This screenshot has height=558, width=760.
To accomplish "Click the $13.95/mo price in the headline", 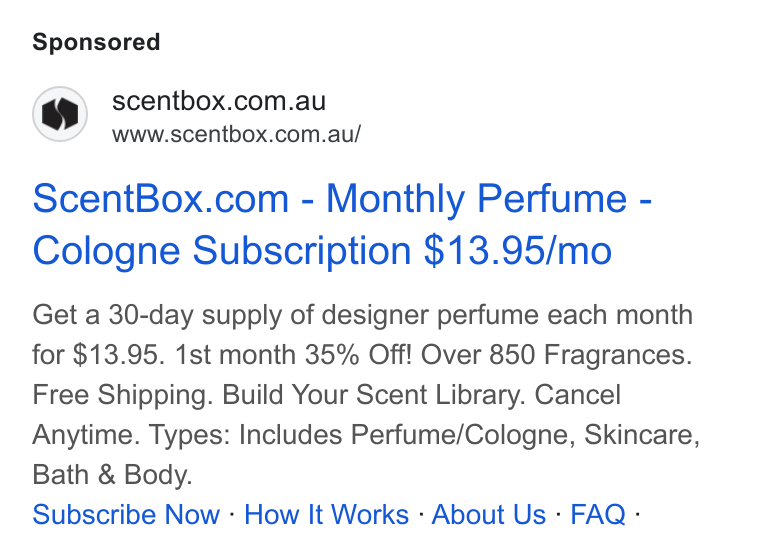I will pos(517,251).
